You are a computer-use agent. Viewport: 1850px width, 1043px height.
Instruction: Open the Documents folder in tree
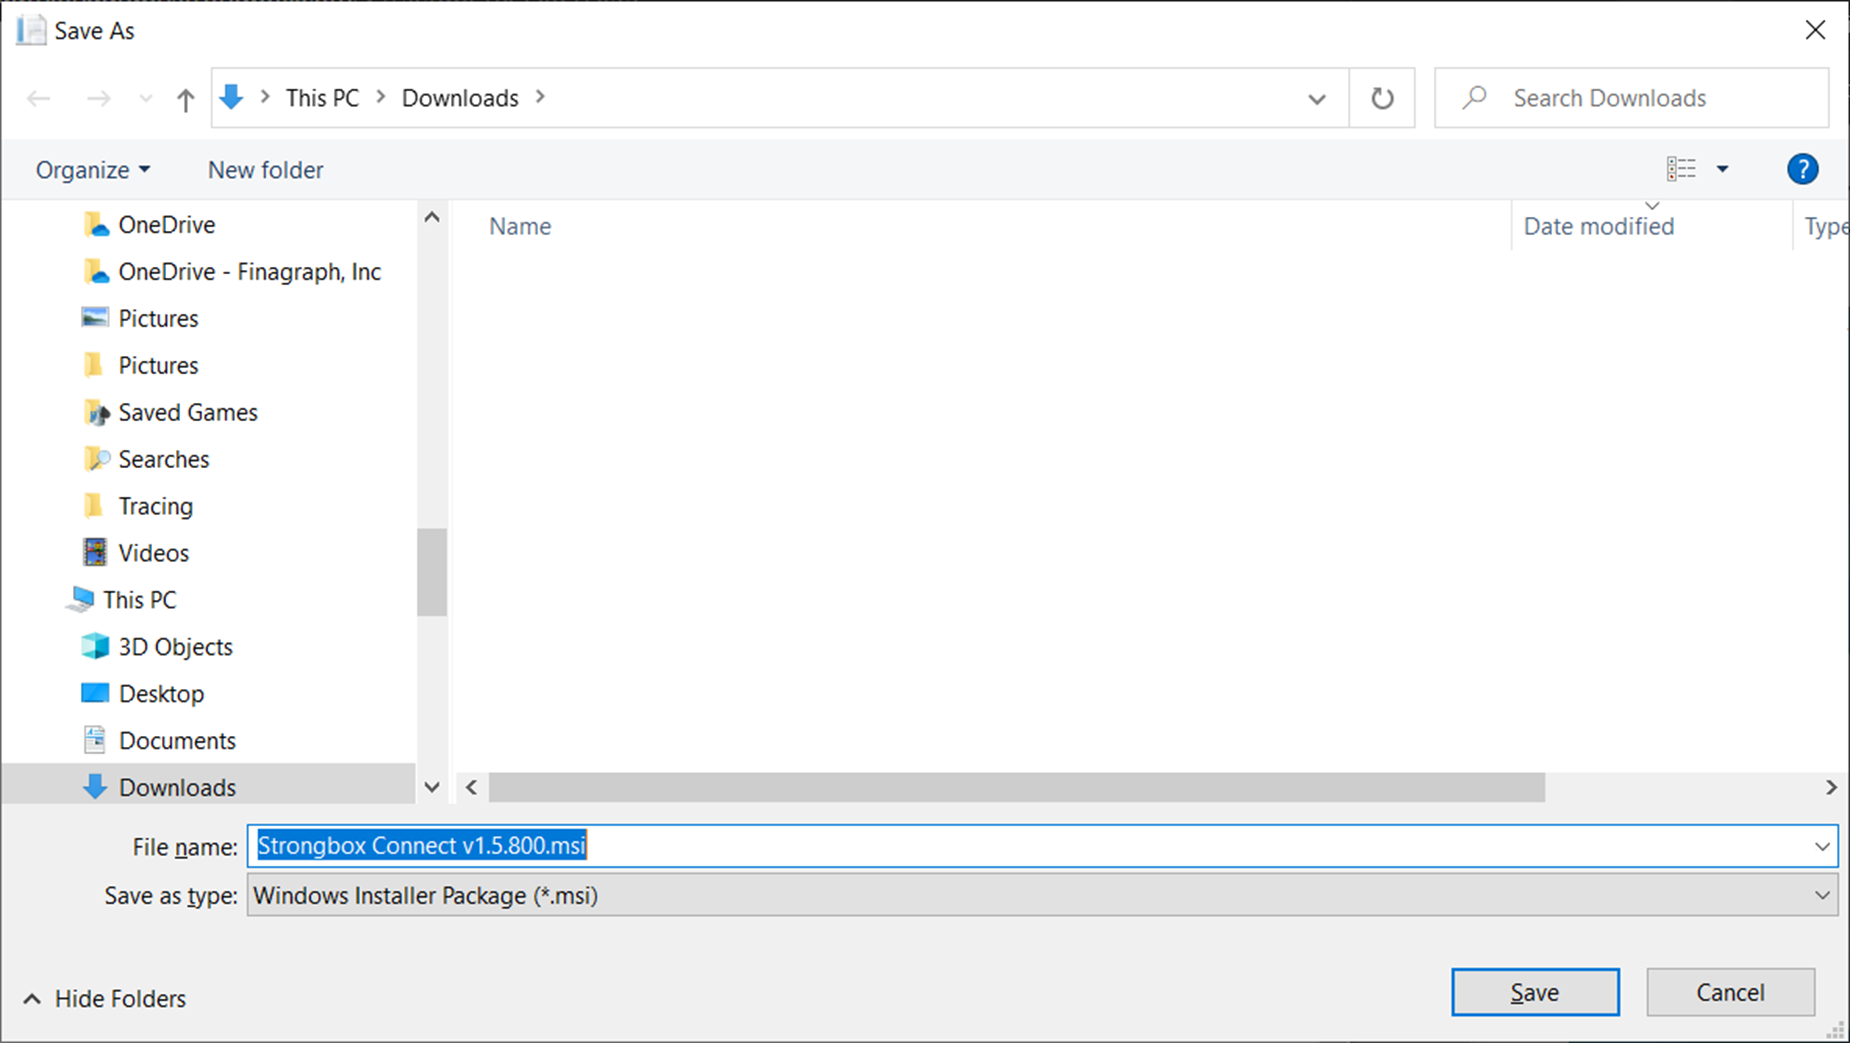pyautogui.click(x=177, y=741)
